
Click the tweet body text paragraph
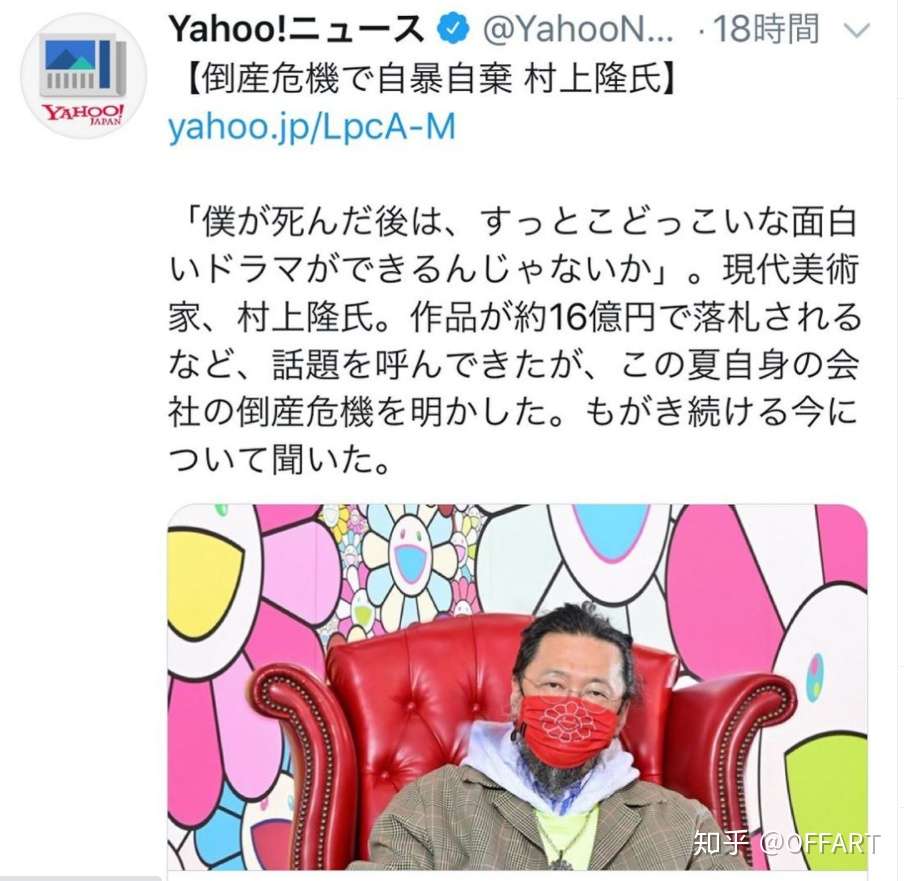[514, 341]
